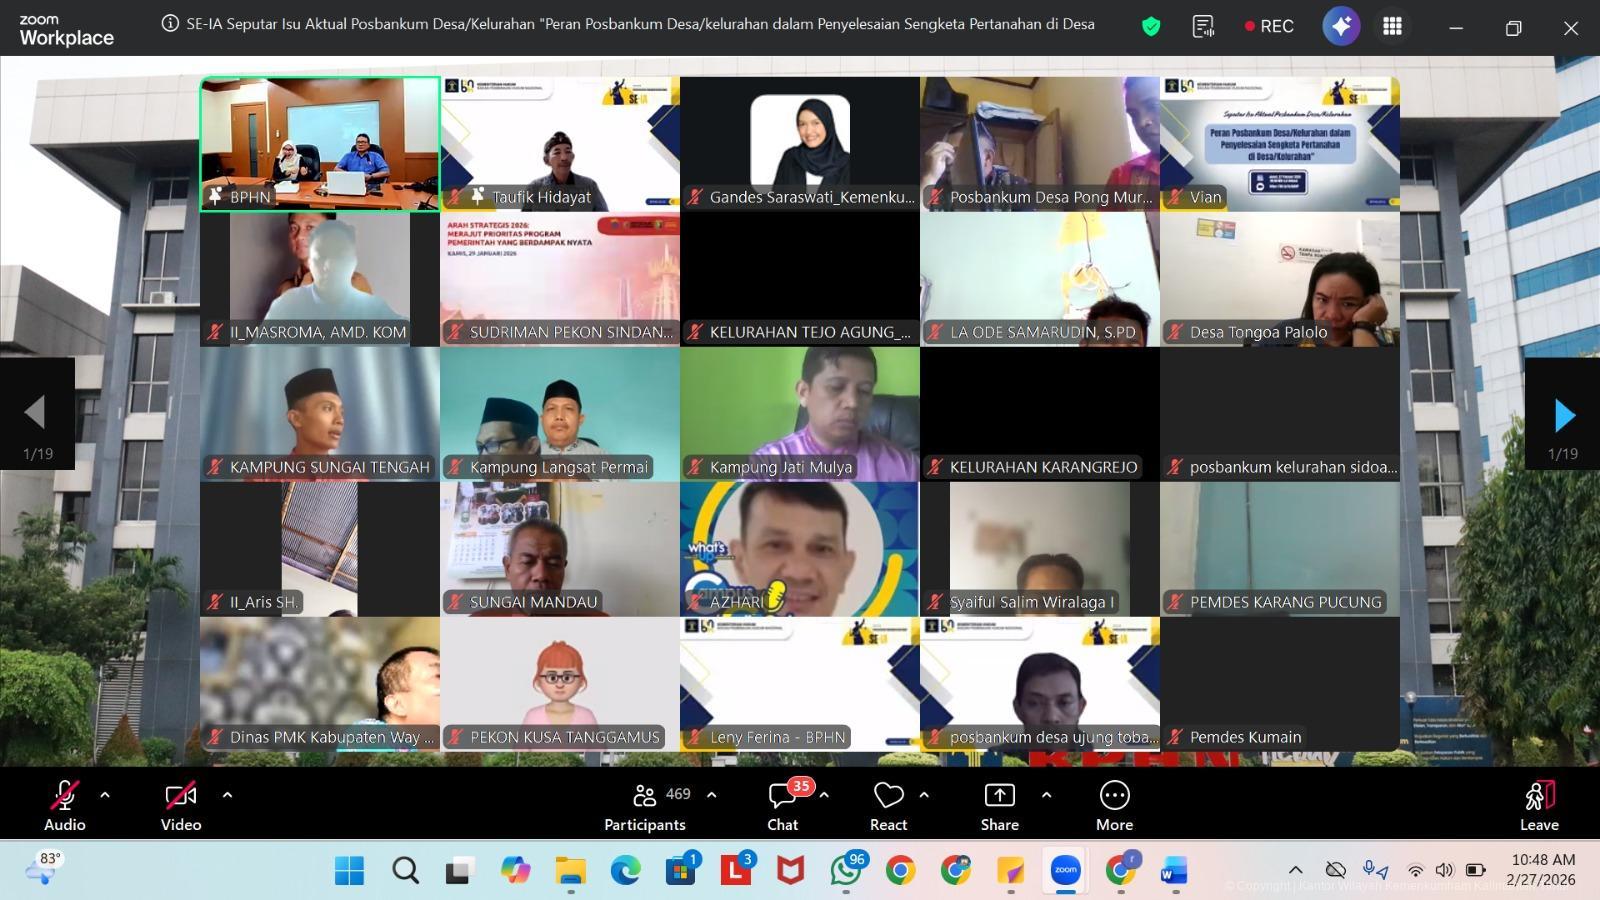Viewport: 1600px width, 900px height.
Task: Open the More options menu
Action: point(1114,805)
